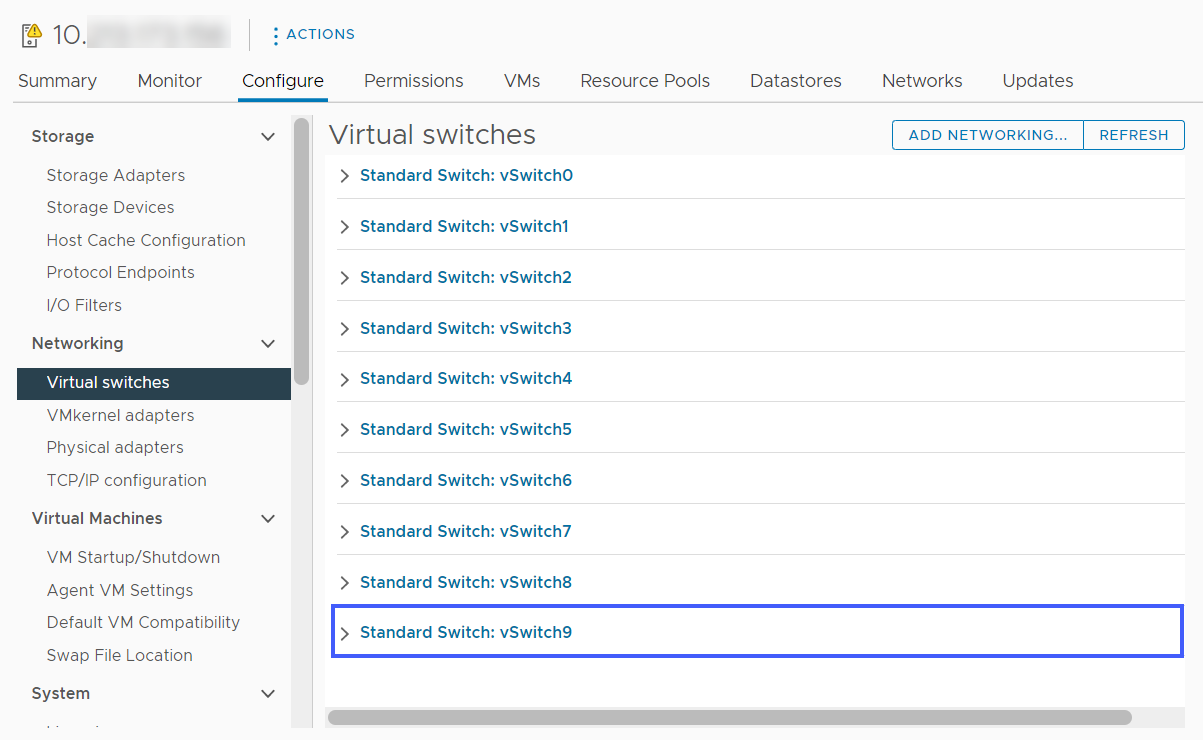The height and width of the screenshot is (740, 1203).
Task: Open TCP/IP configuration
Action: point(127,481)
